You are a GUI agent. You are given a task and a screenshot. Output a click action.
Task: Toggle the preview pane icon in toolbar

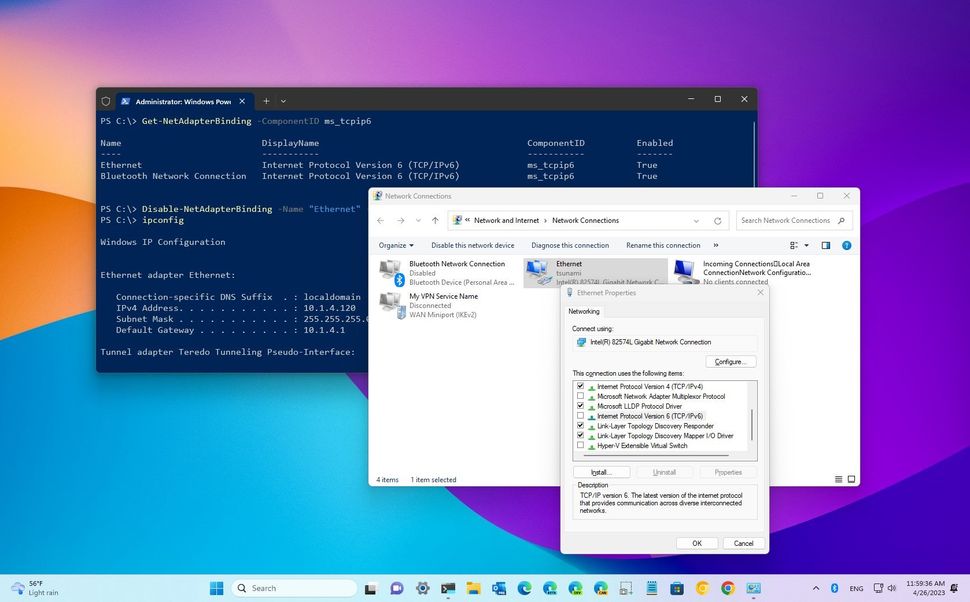pos(825,245)
